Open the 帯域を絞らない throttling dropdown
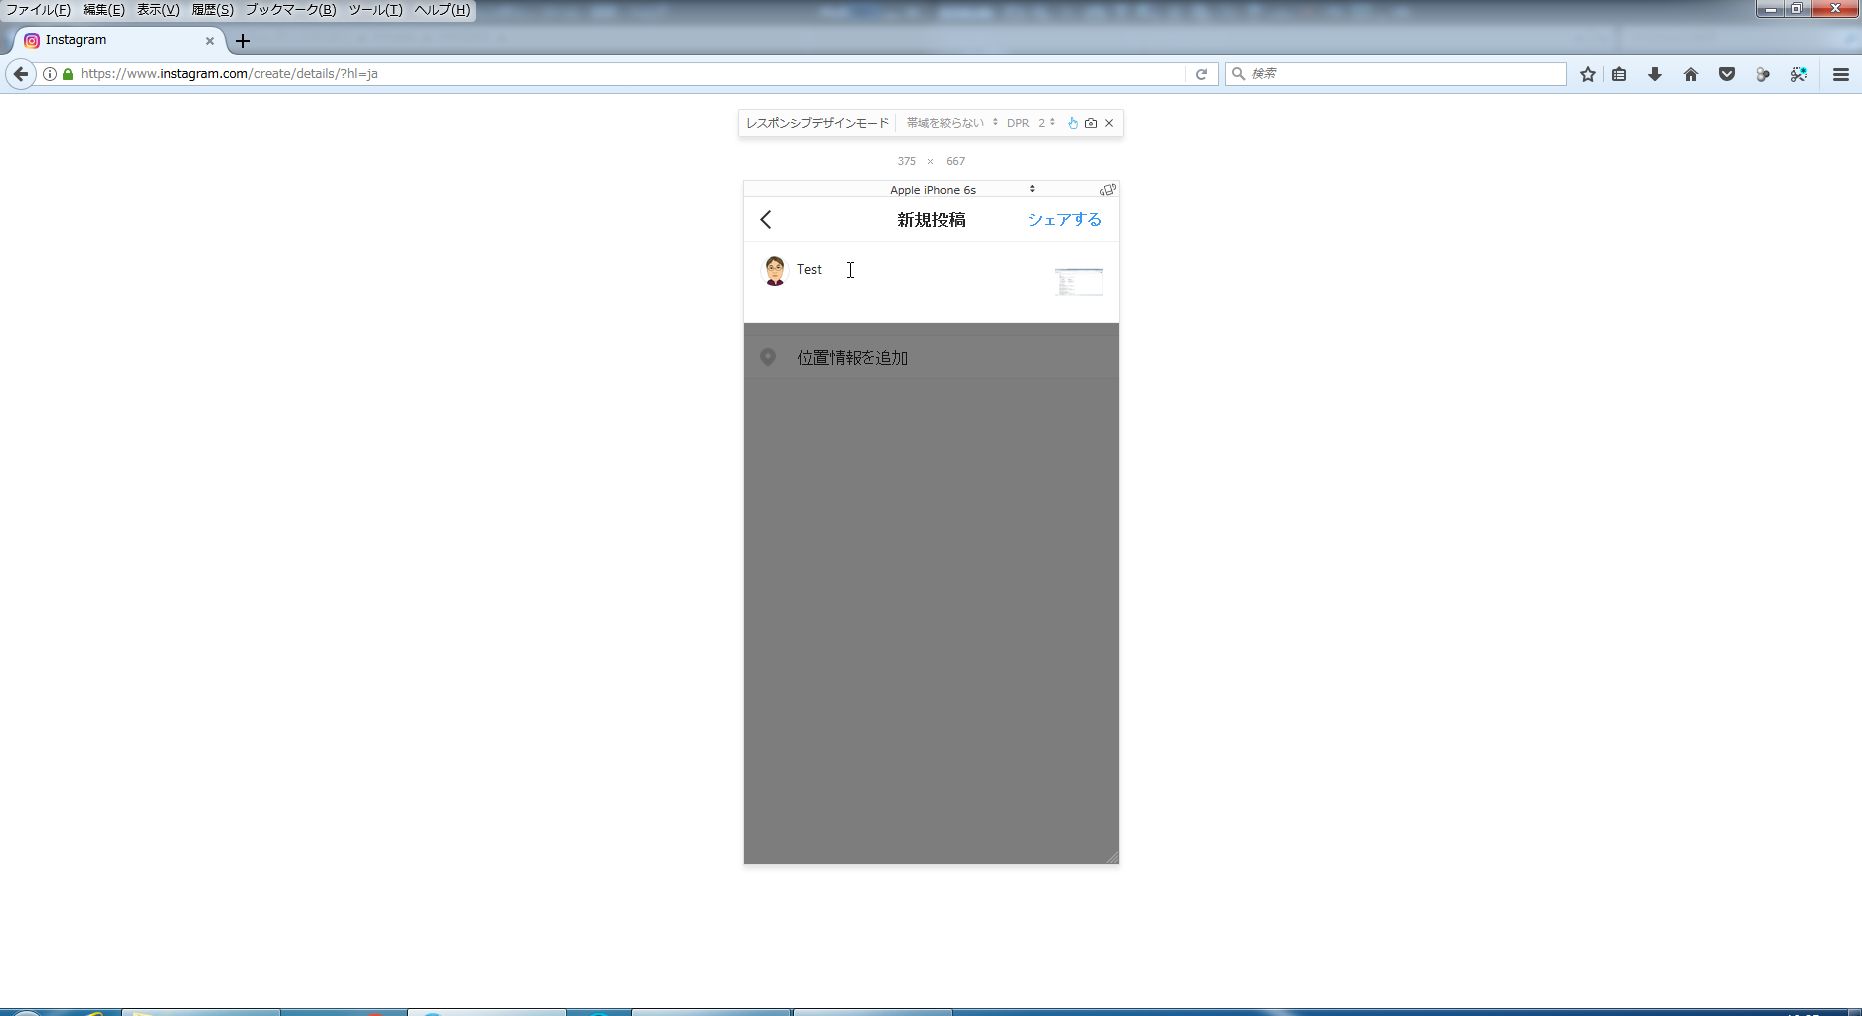 952,123
